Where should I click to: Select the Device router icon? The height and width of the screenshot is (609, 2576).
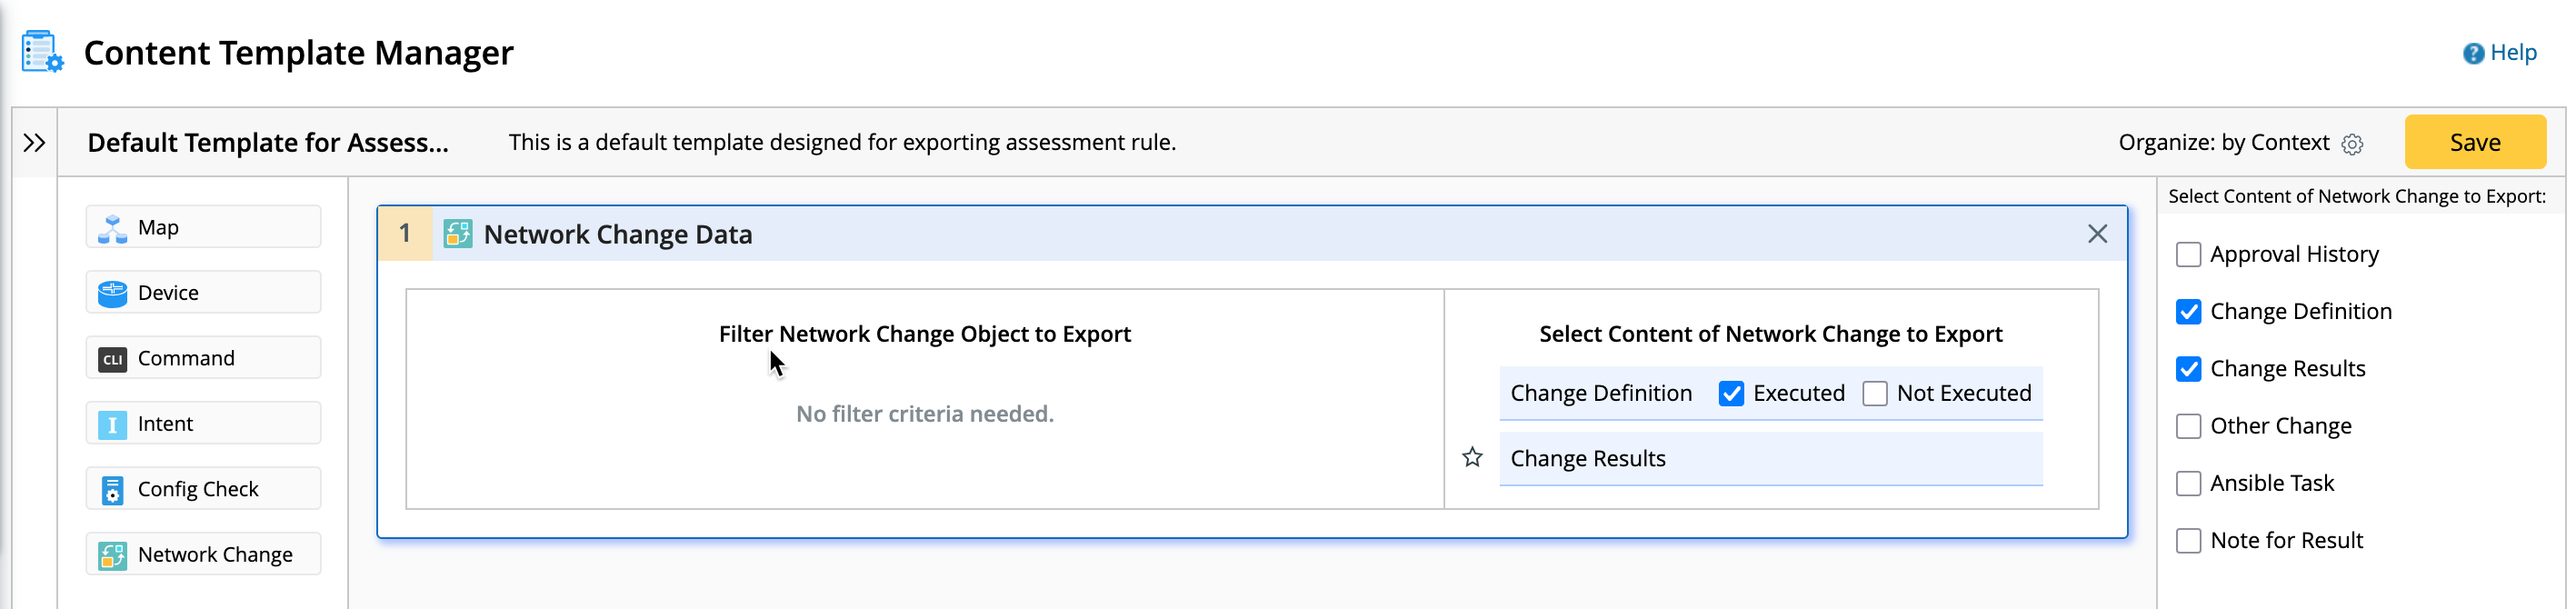(x=113, y=294)
